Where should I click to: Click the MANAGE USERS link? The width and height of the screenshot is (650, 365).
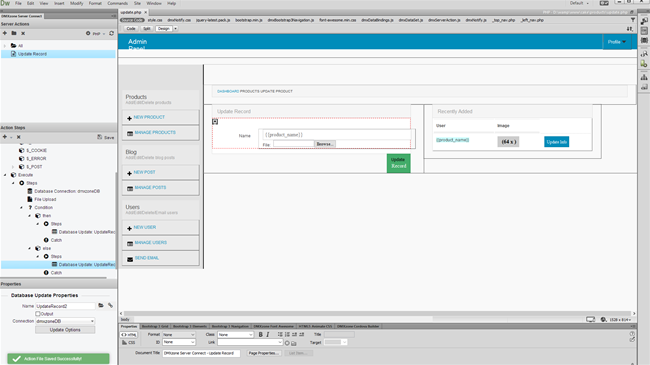pyautogui.click(x=150, y=243)
